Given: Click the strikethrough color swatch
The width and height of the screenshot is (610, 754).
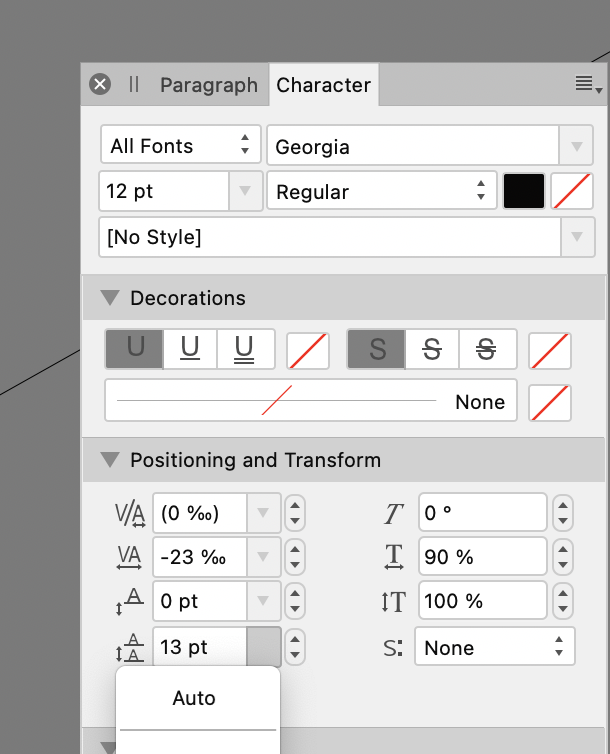Looking at the screenshot, I should pyautogui.click(x=550, y=351).
